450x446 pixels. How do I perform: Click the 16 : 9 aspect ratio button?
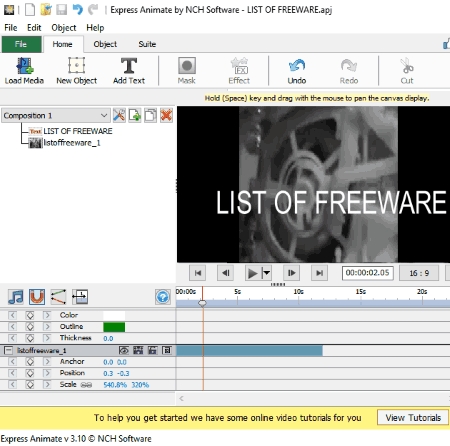point(419,273)
